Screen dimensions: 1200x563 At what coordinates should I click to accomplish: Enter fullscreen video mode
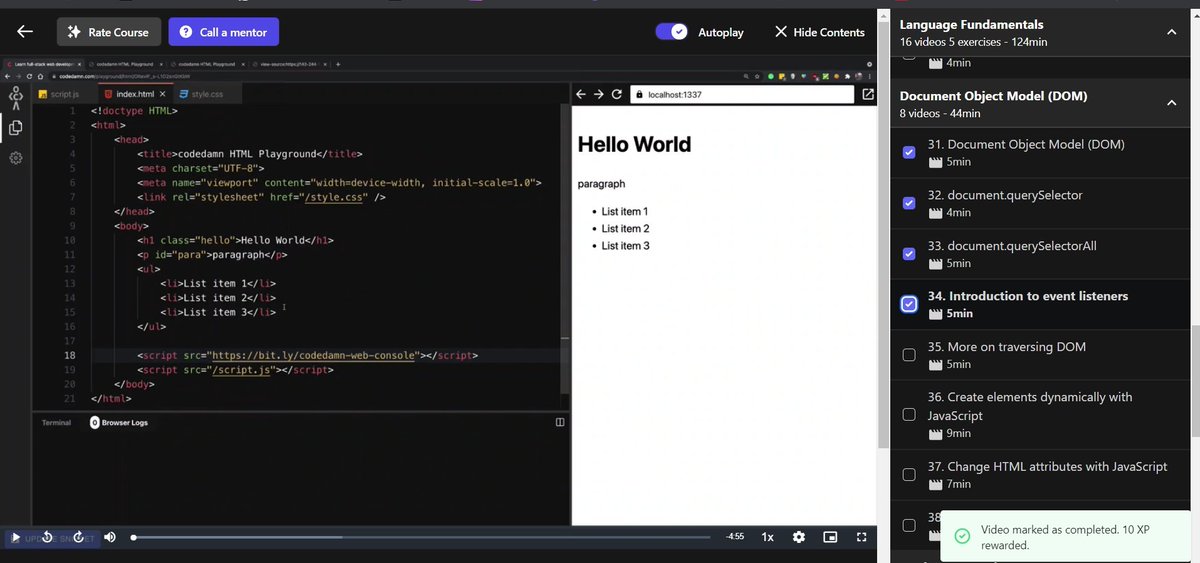[x=861, y=537]
